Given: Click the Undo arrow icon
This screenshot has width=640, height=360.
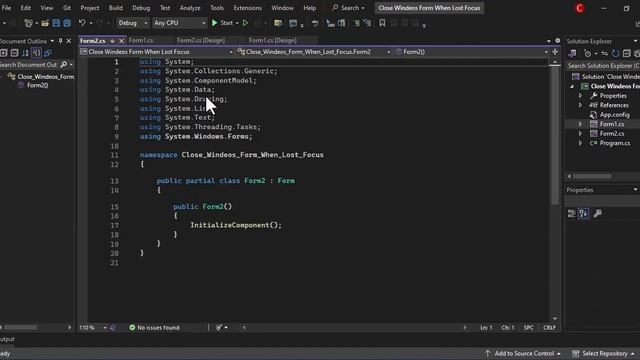Looking at the screenshot, I should click(x=82, y=23).
